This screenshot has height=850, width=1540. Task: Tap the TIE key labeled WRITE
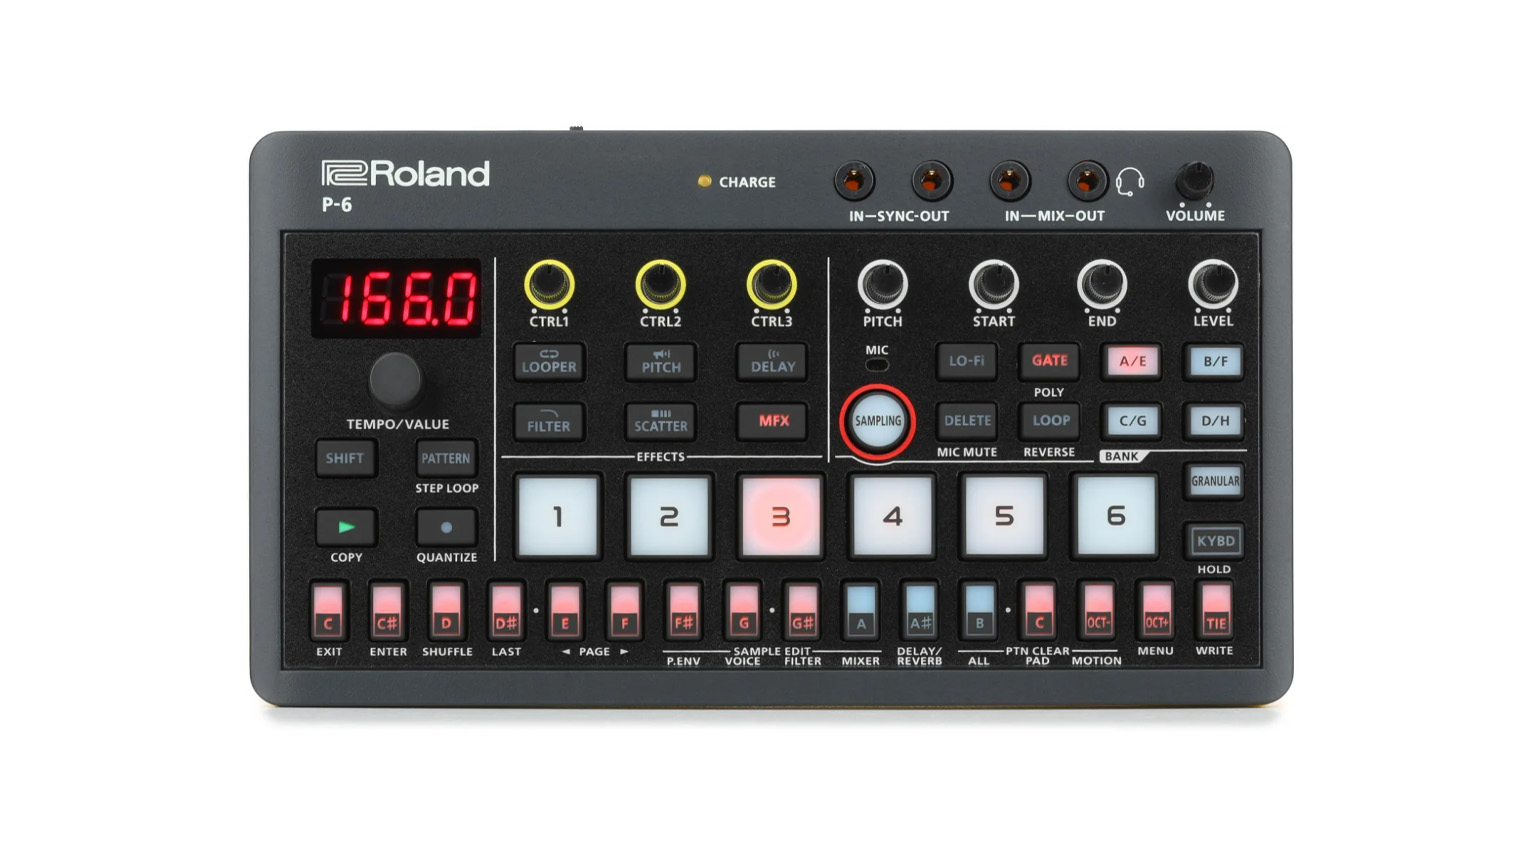[1216, 610]
